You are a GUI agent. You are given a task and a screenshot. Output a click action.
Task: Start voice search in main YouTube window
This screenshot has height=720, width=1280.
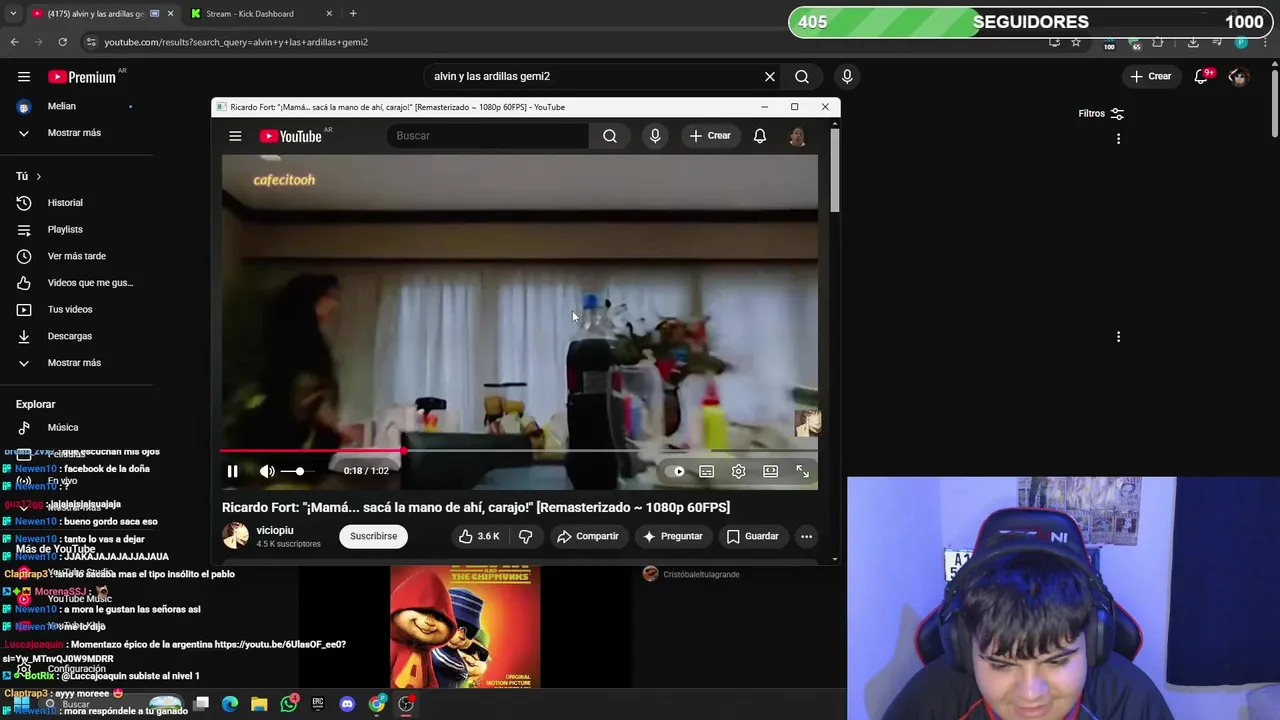tap(847, 76)
